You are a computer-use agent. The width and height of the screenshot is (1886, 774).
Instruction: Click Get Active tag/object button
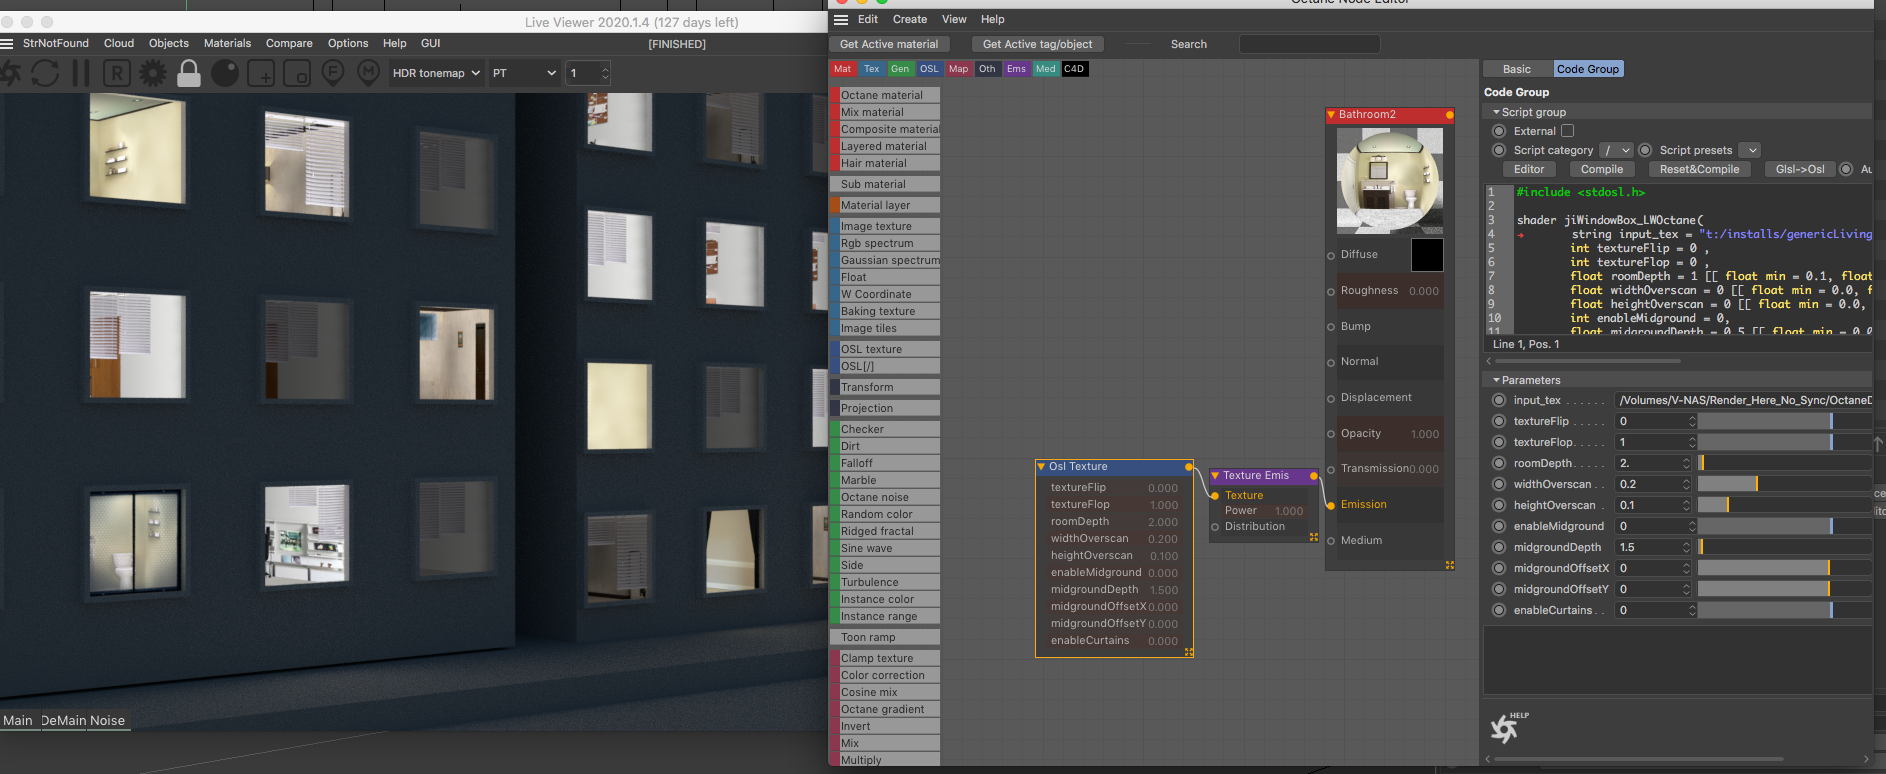[x=1038, y=44]
